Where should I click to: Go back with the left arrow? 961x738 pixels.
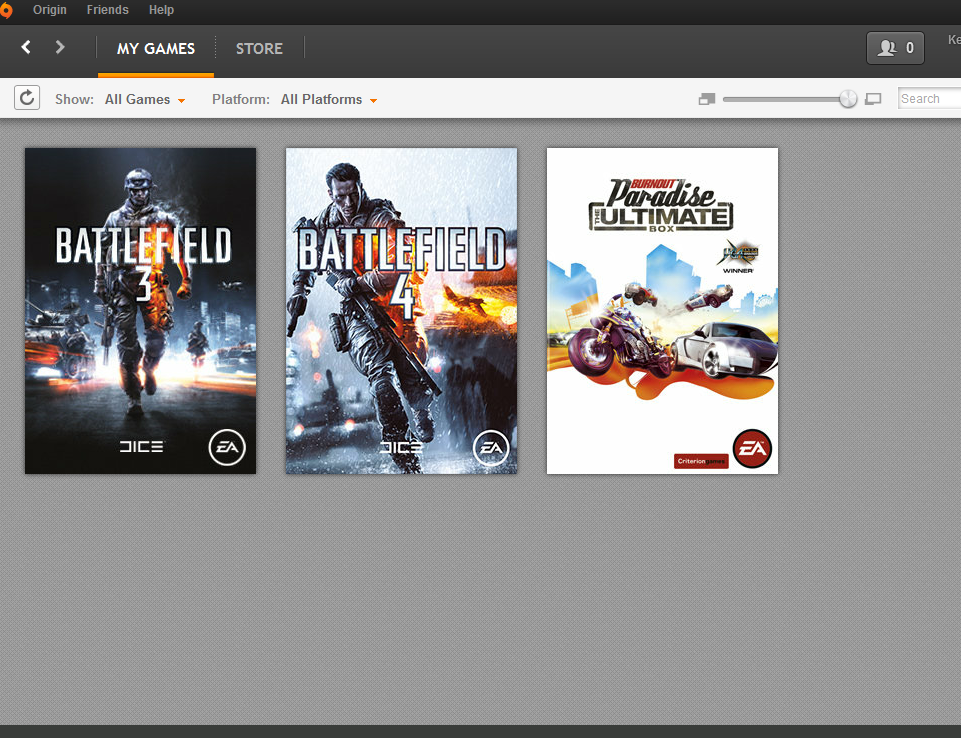[26, 47]
